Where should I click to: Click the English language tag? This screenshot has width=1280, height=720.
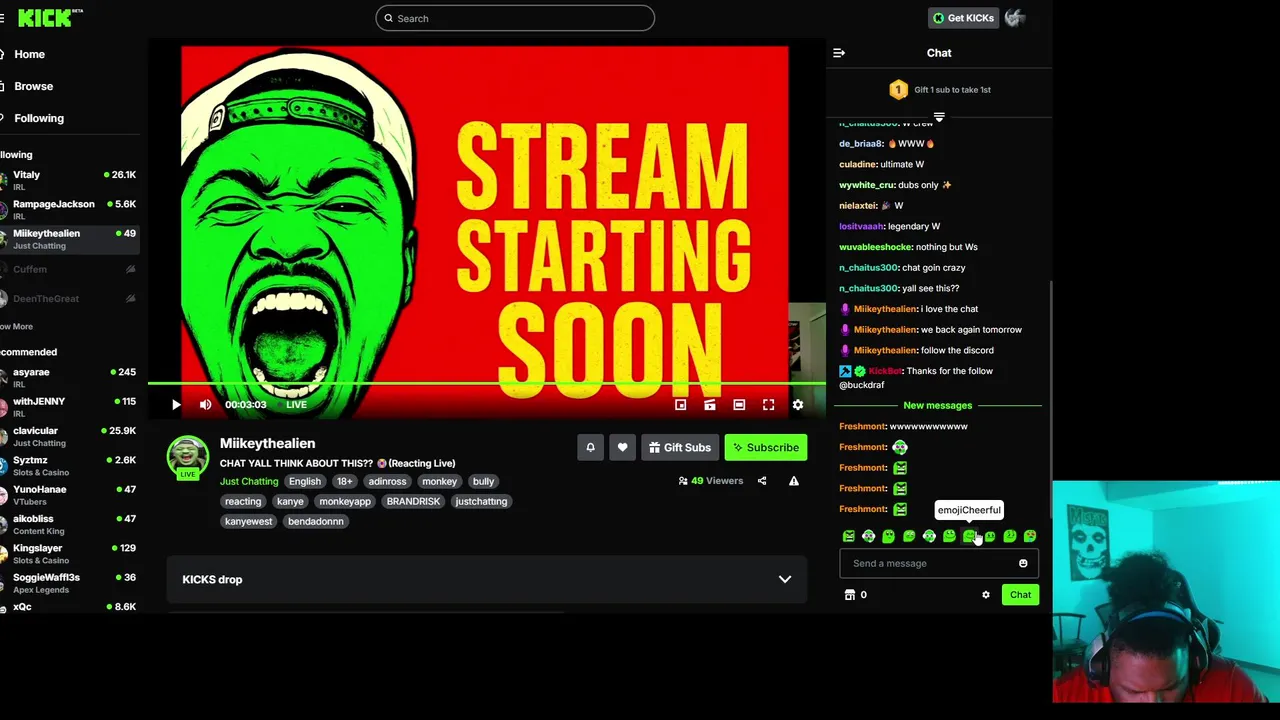click(305, 481)
